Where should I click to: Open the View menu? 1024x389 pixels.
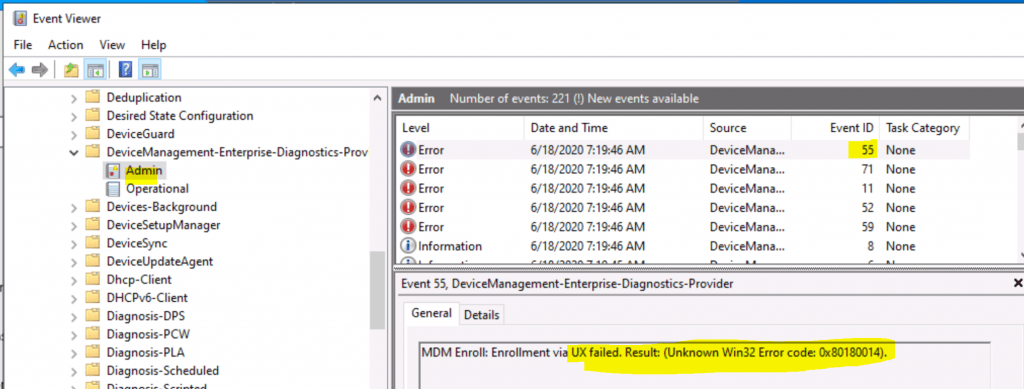tap(112, 45)
